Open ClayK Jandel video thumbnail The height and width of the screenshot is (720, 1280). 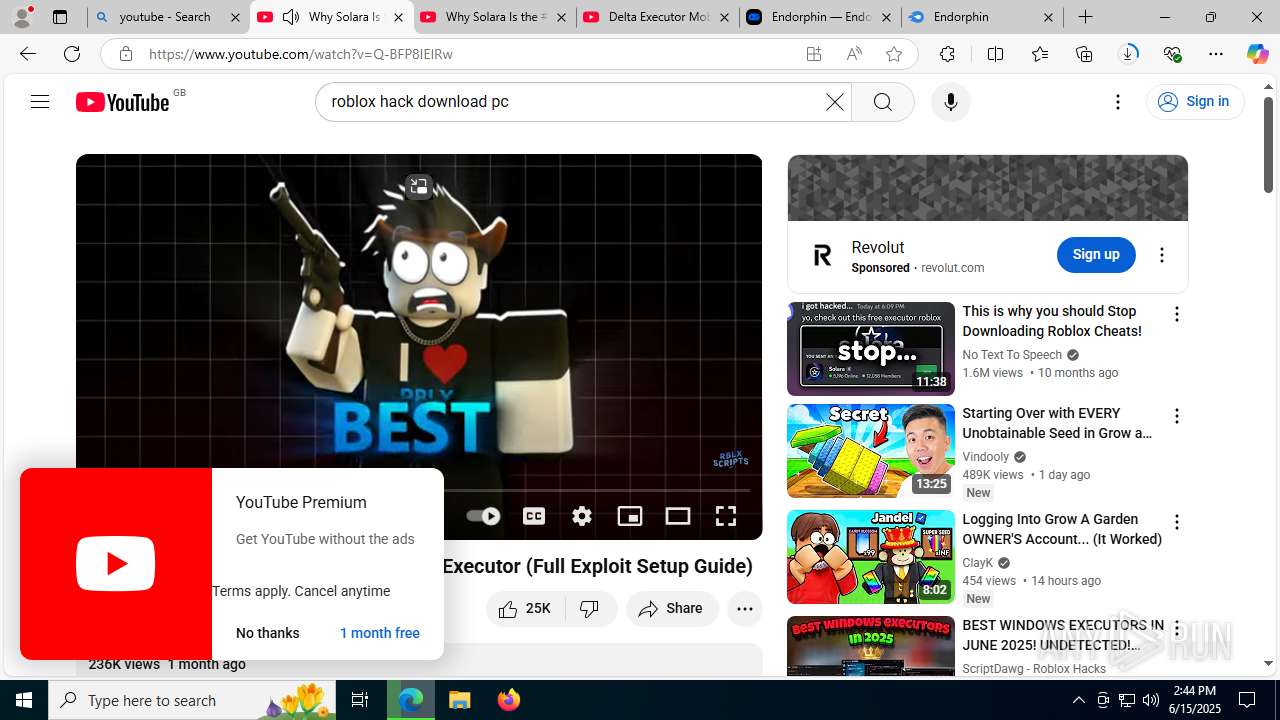coord(871,557)
